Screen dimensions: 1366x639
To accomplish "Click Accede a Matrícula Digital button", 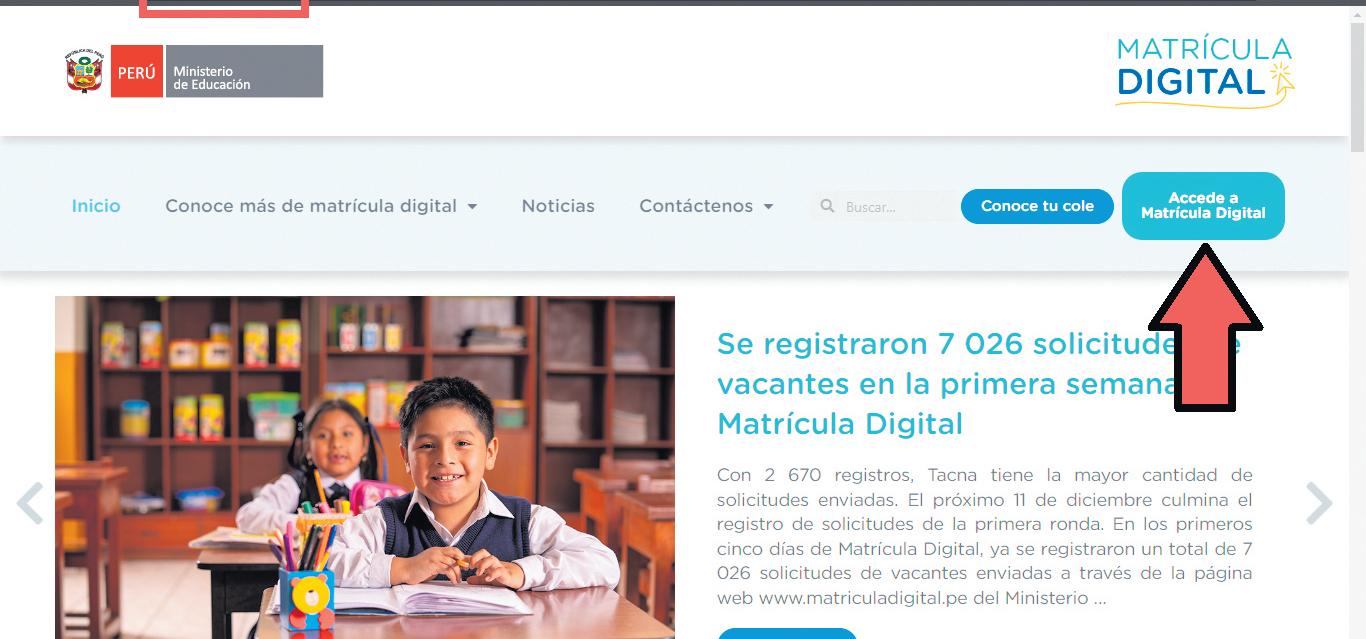I will 1203,206.
